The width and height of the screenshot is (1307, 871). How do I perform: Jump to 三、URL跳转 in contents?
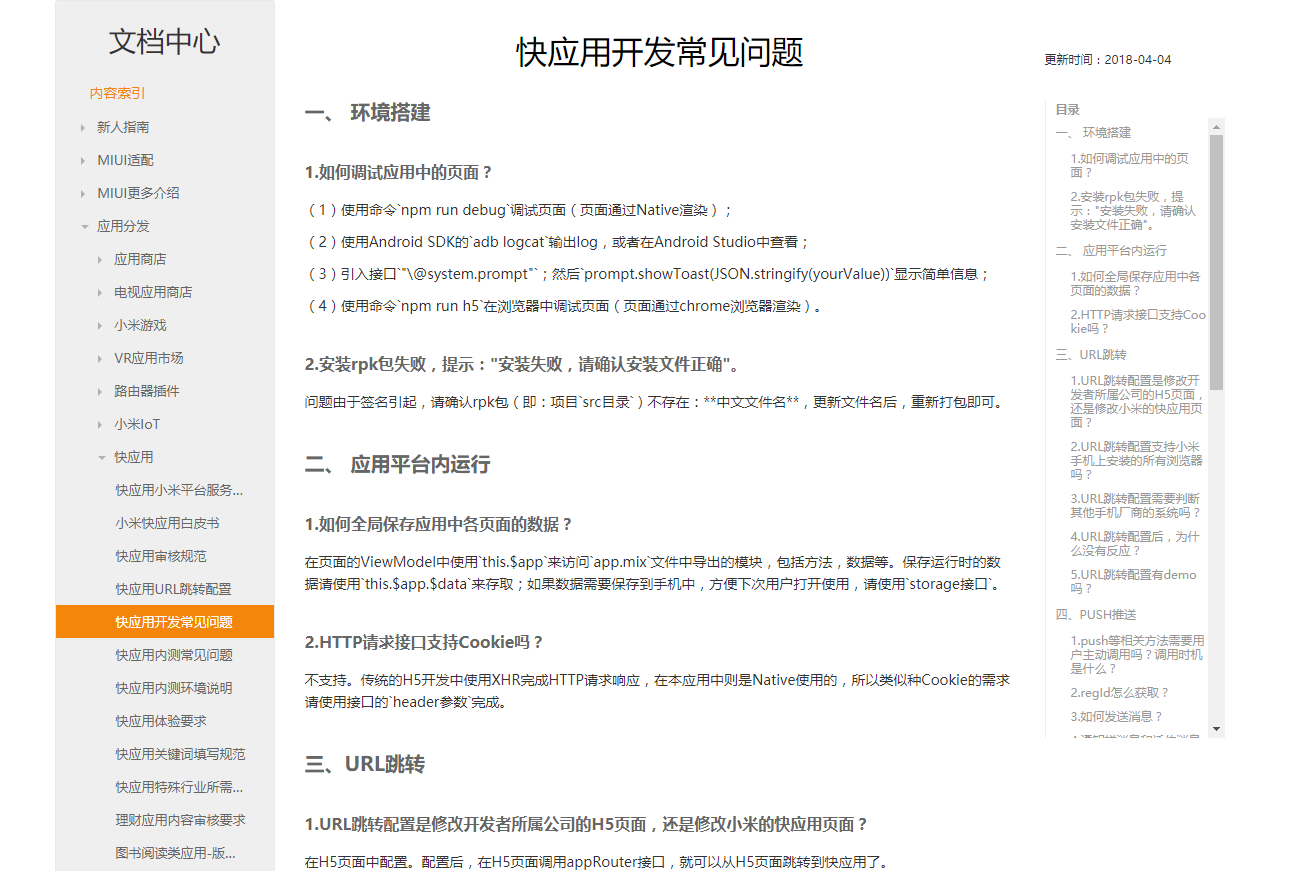1091,354
